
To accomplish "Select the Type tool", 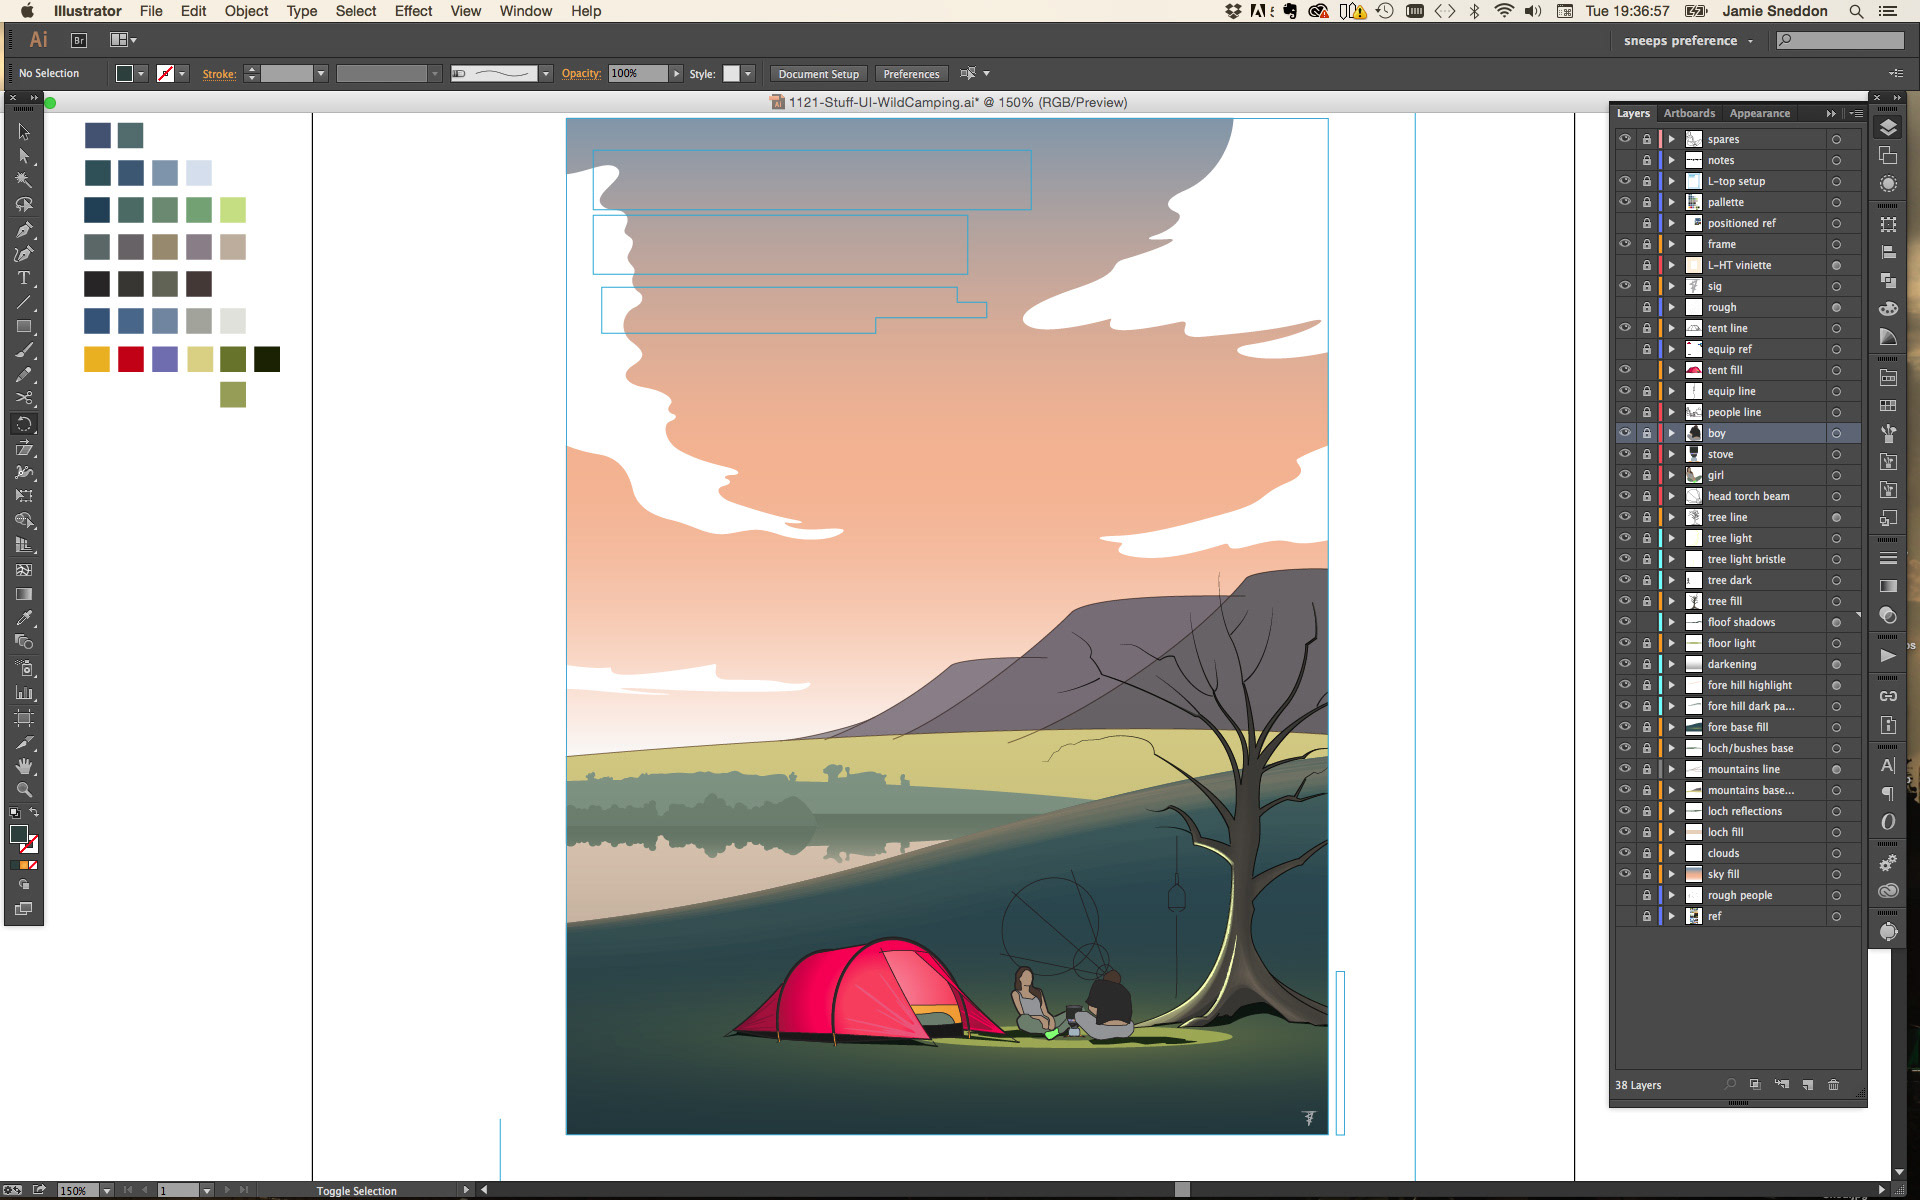I will pyautogui.click(x=24, y=278).
